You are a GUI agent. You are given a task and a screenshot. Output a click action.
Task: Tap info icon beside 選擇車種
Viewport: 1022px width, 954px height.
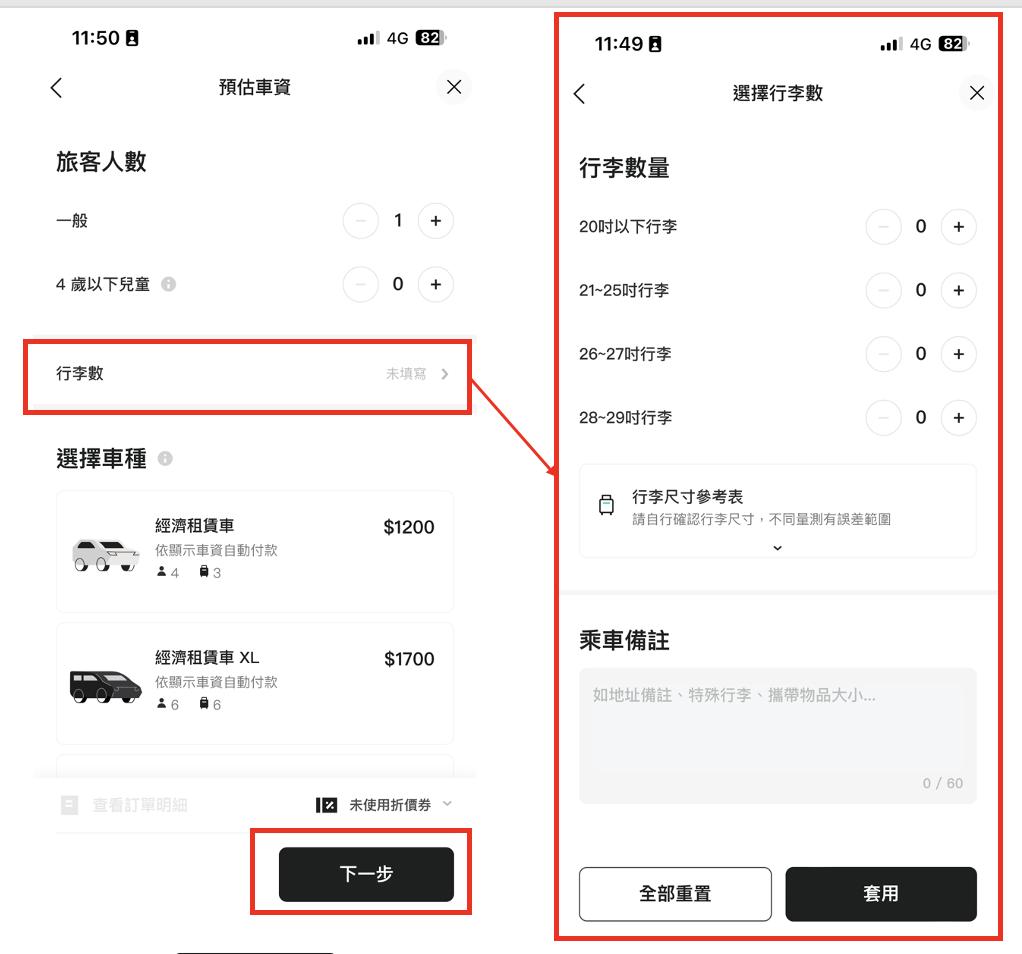click(165, 459)
